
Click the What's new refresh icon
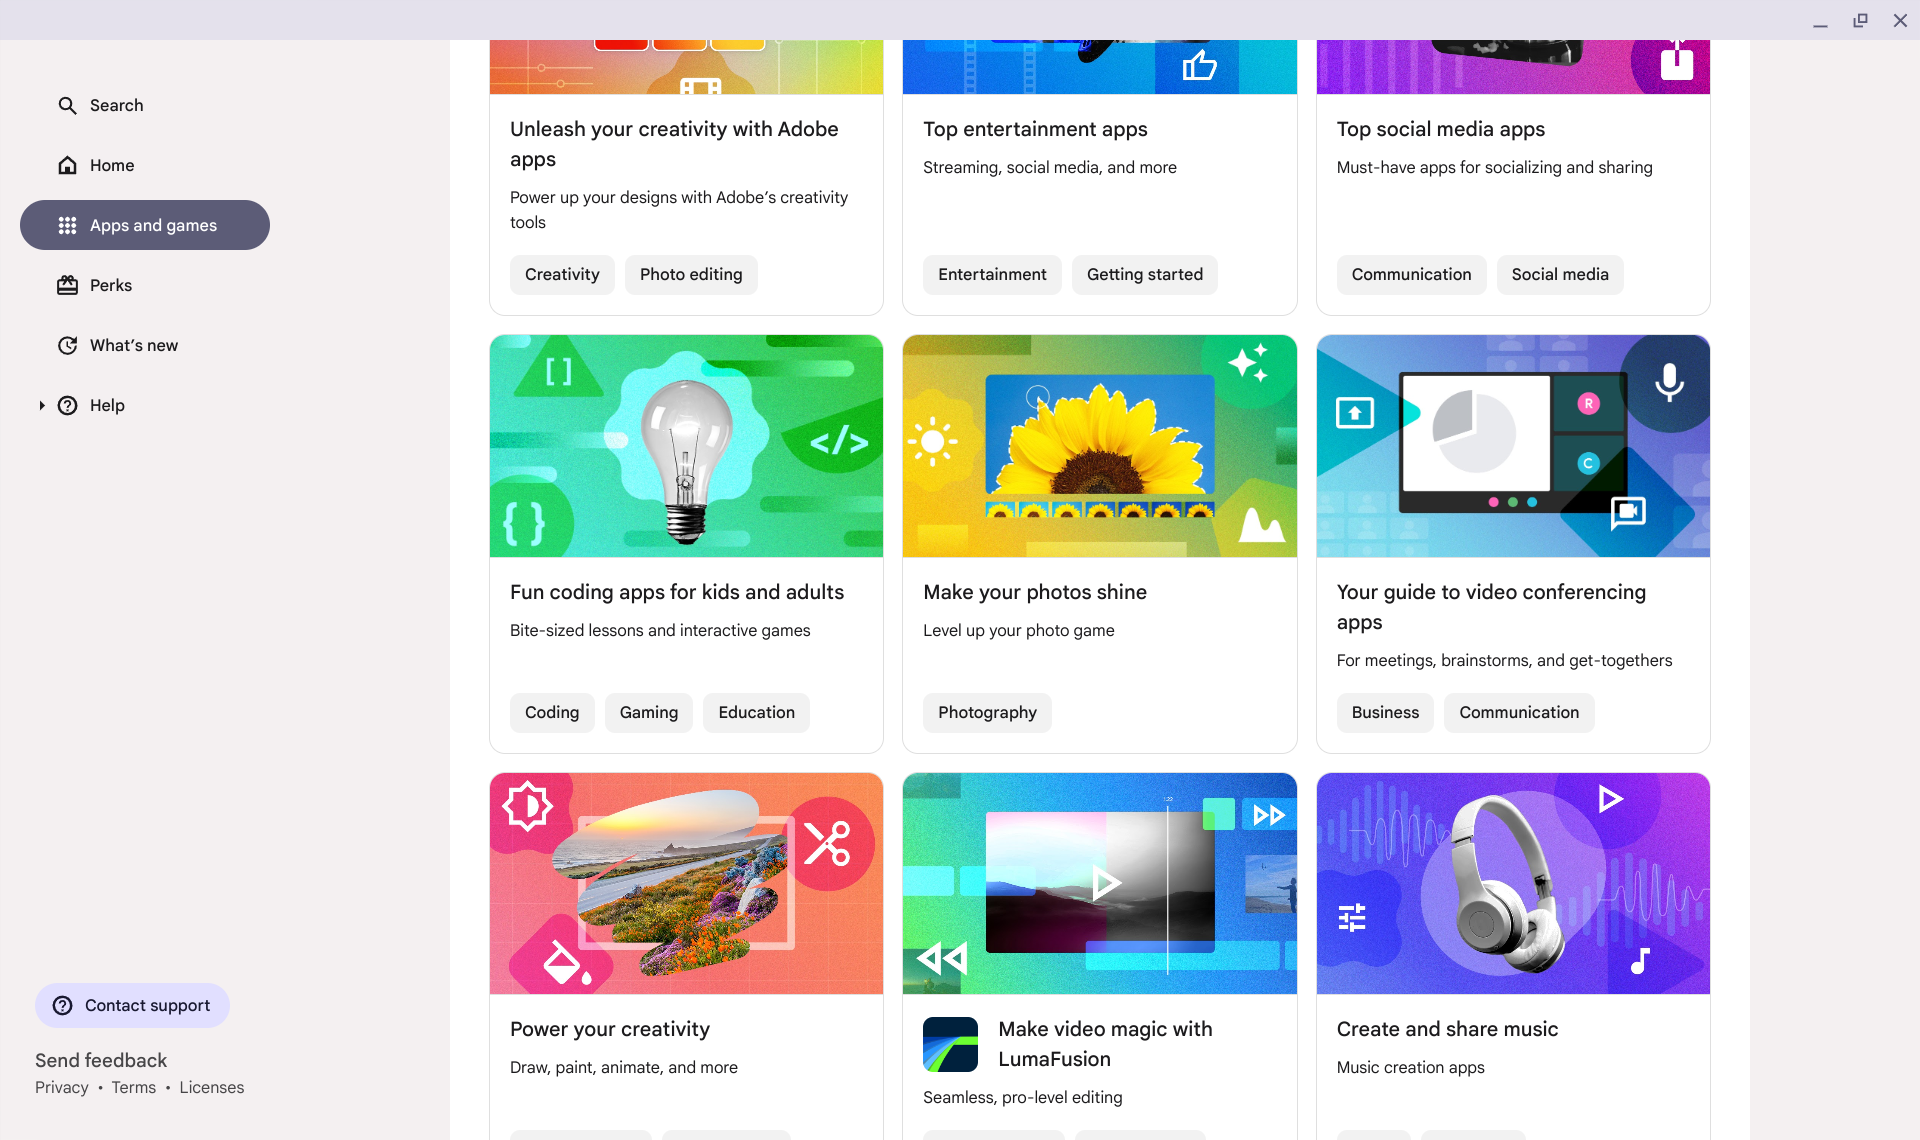(x=67, y=345)
